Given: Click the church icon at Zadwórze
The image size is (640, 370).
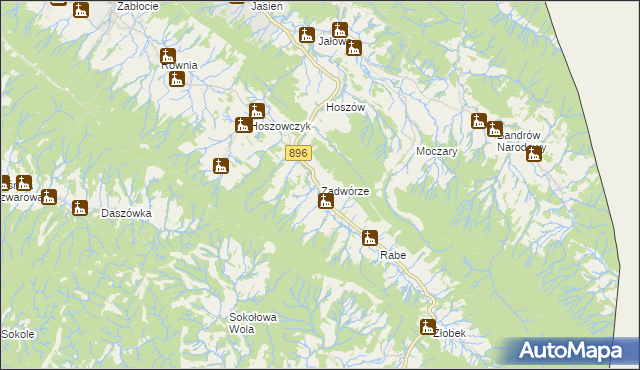Looking at the screenshot, I should [x=326, y=201].
